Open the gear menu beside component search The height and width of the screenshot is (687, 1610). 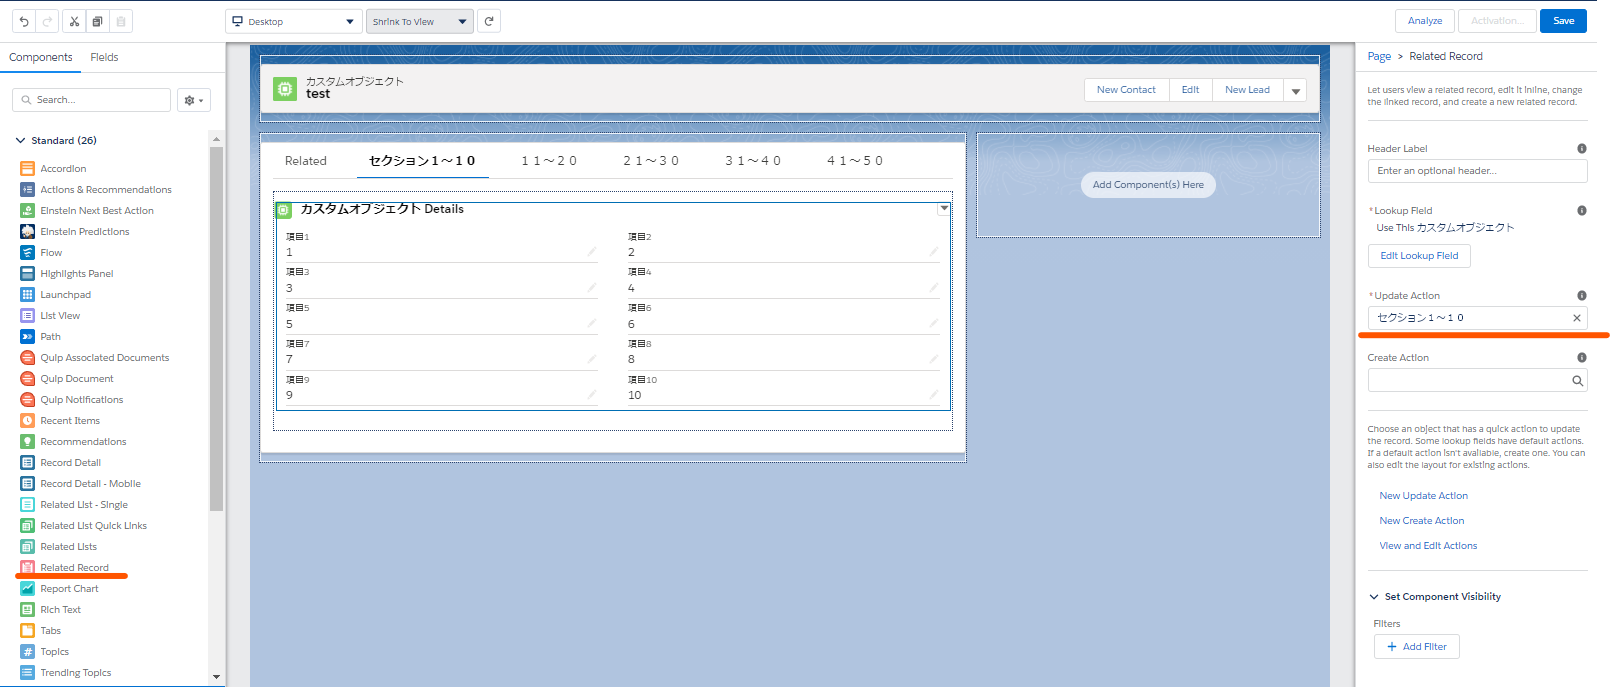click(x=194, y=100)
